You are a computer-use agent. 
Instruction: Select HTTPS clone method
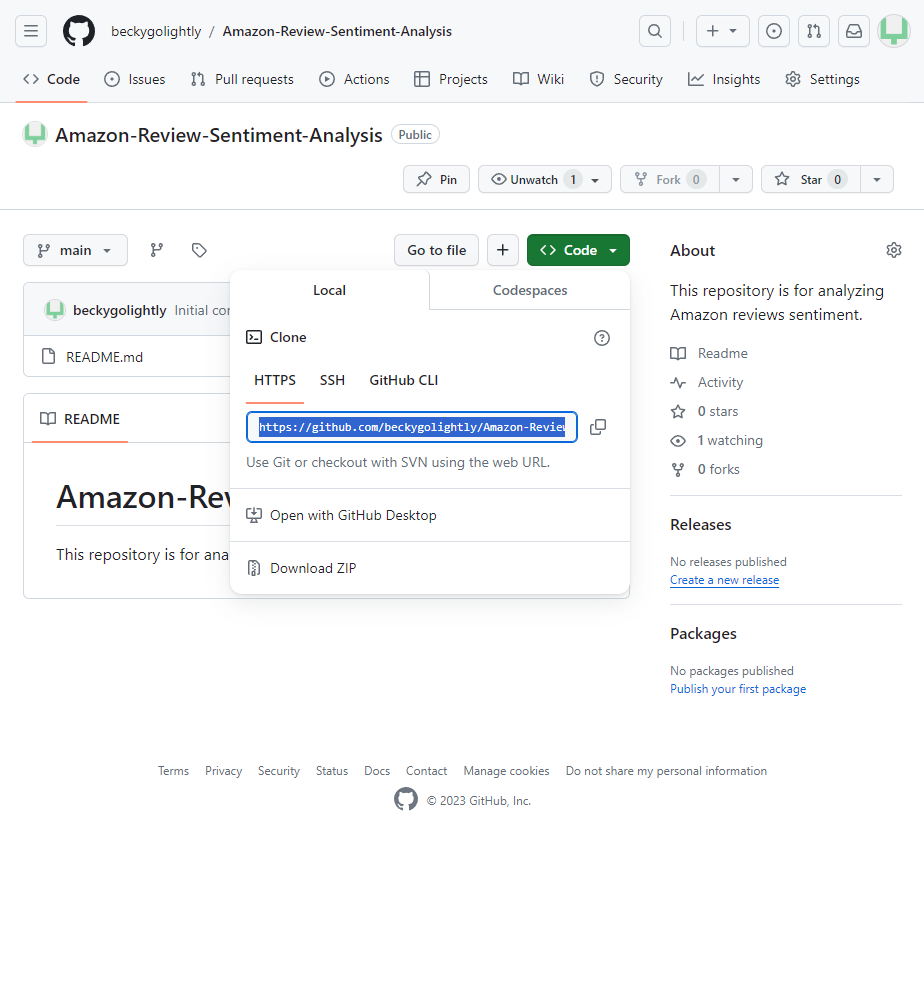click(x=275, y=380)
